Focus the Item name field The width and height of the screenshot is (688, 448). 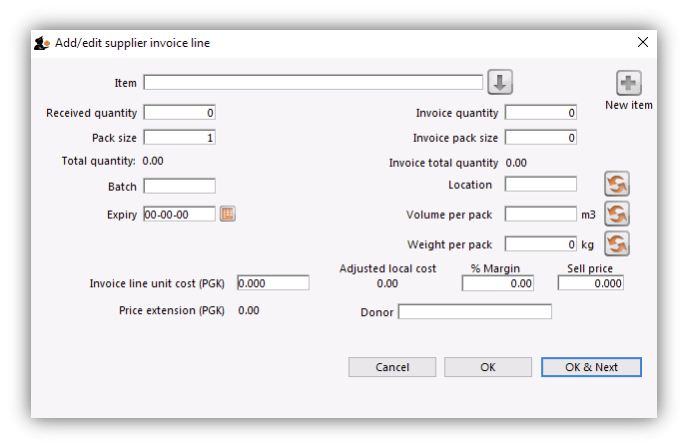[313, 82]
